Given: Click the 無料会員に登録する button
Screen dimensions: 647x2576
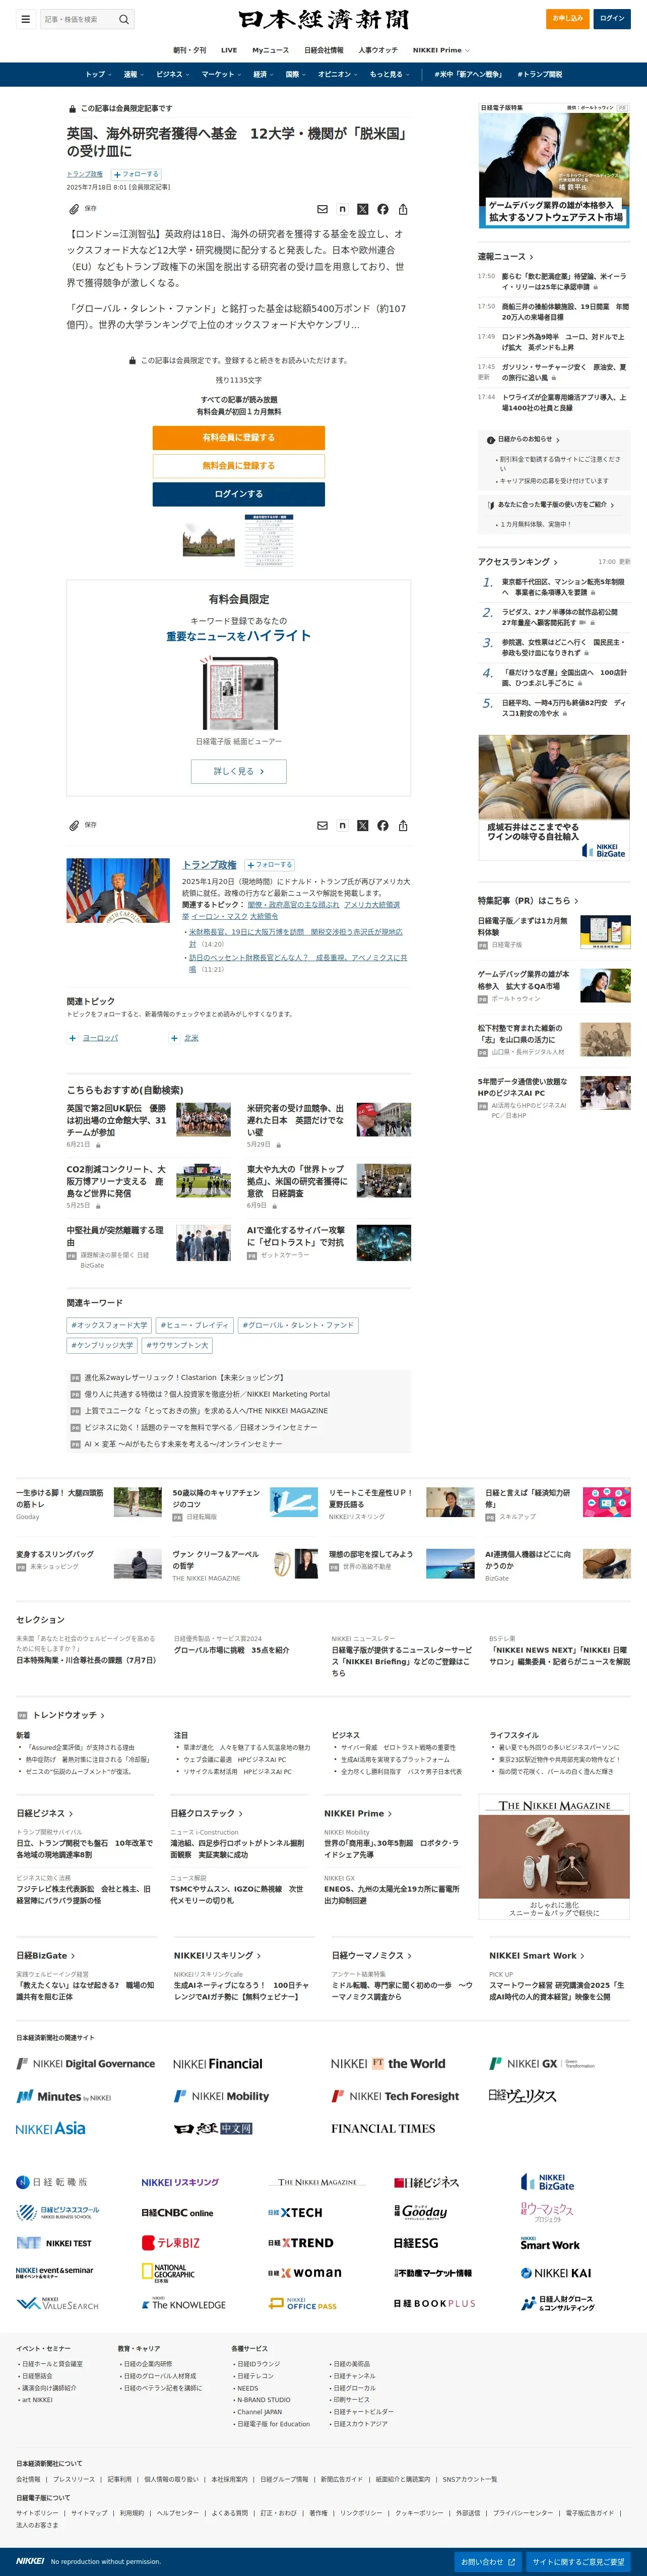Looking at the screenshot, I should 239,465.
